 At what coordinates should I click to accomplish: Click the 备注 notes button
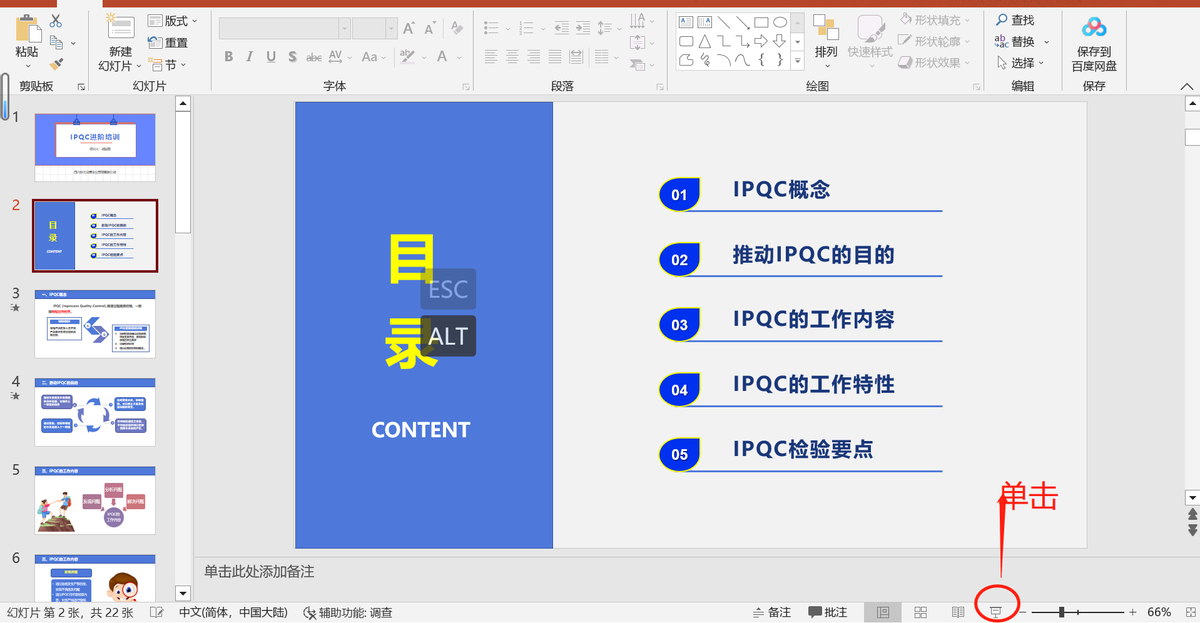(771, 612)
